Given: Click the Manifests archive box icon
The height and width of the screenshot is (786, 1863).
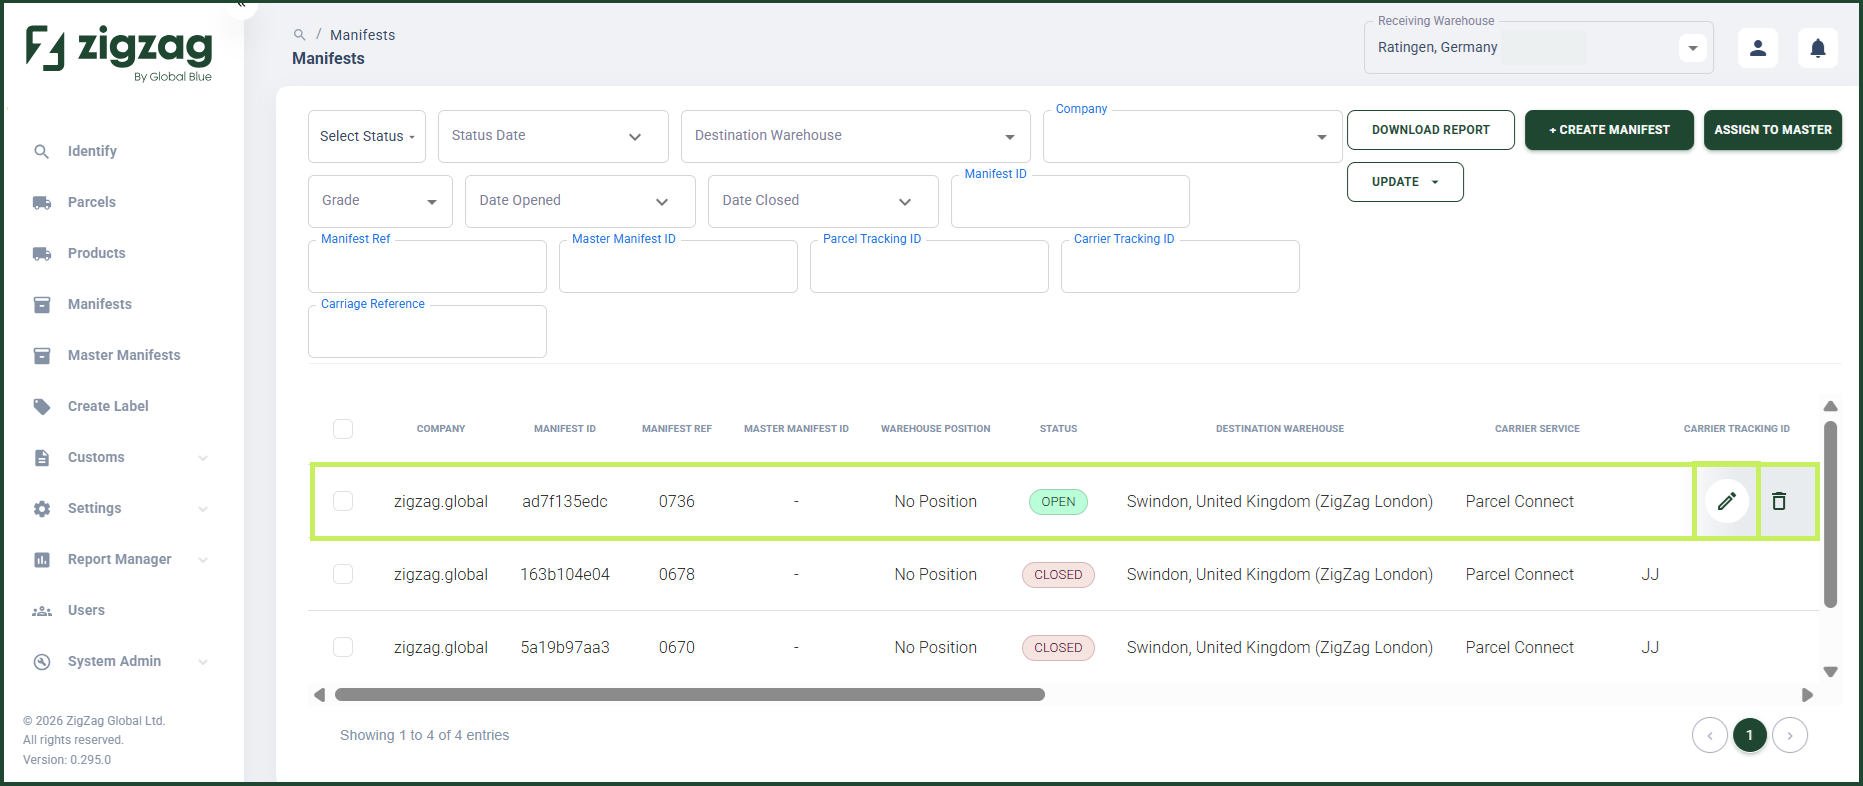Looking at the screenshot, I should [x=42, y=304].
